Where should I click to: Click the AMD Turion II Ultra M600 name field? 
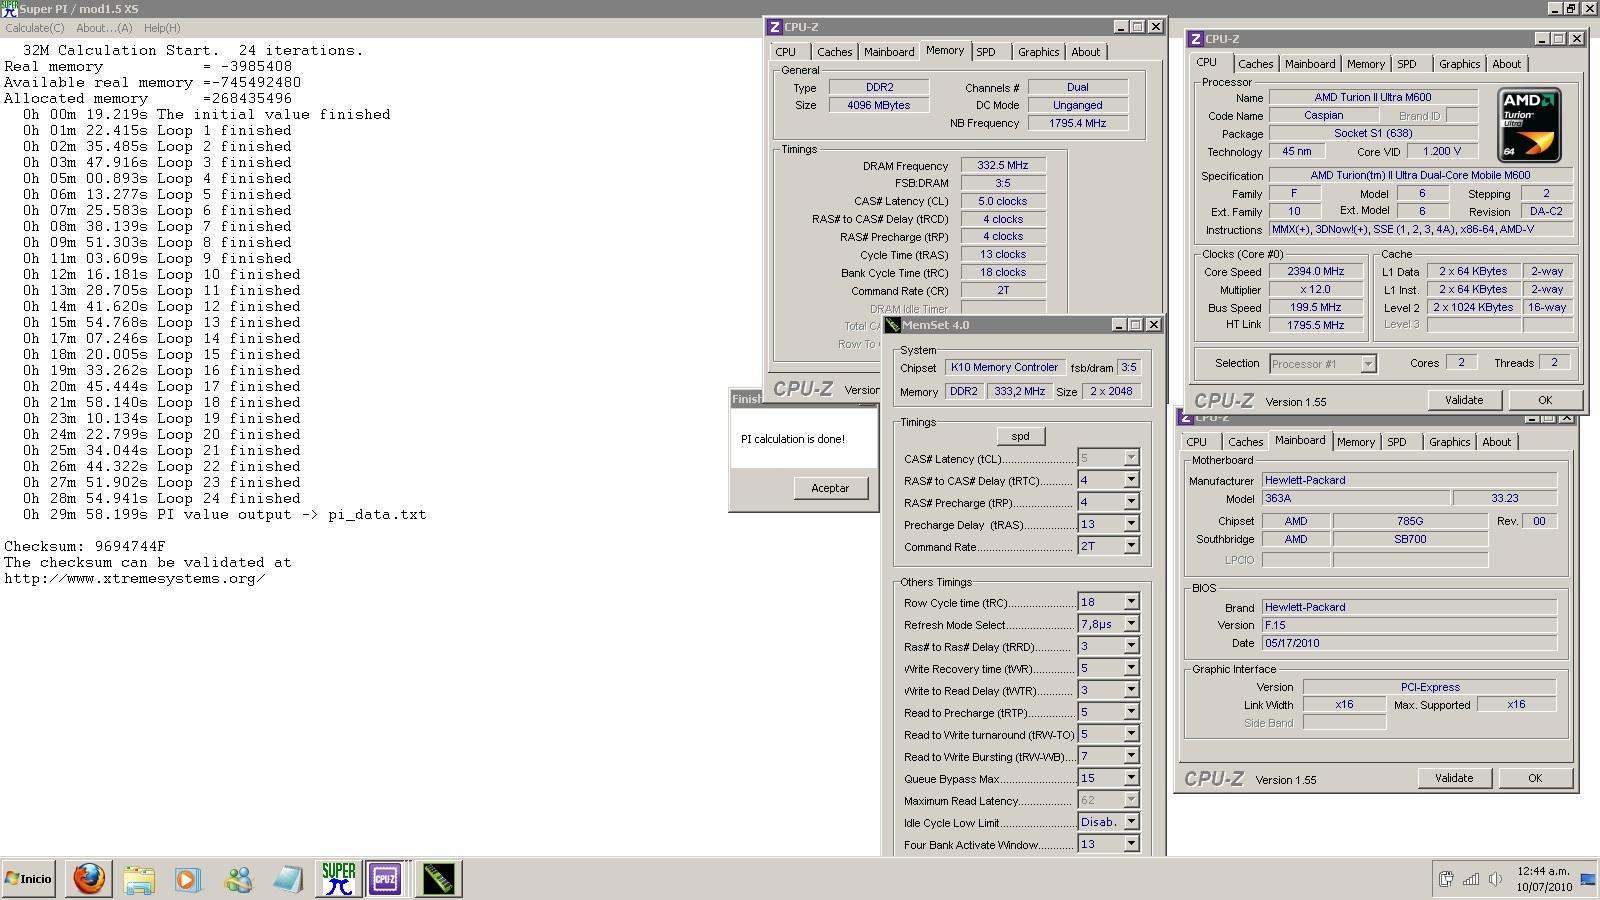pos(1373,97)
